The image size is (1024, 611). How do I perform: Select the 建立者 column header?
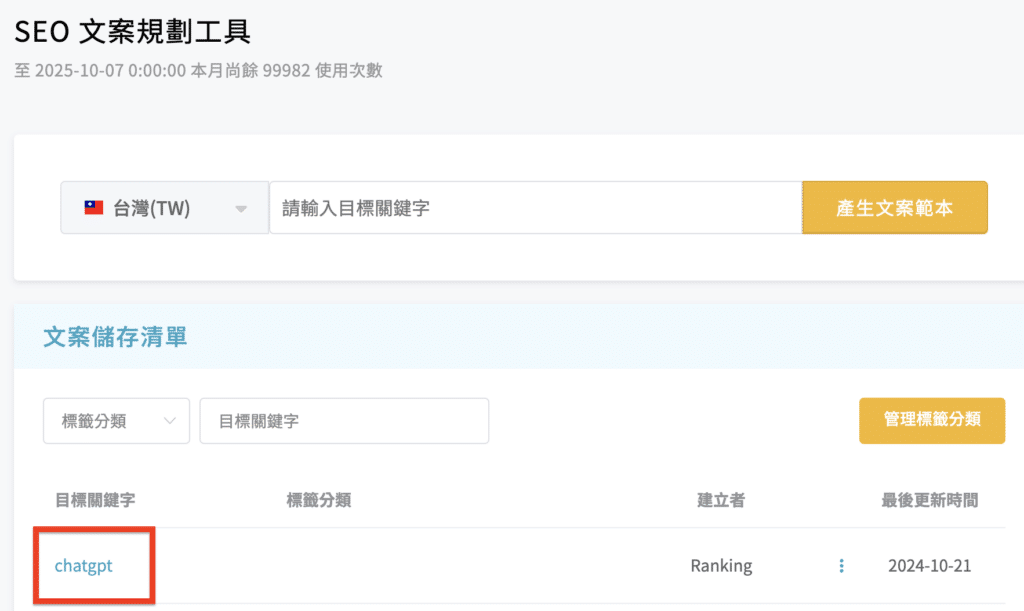(720, 499)
